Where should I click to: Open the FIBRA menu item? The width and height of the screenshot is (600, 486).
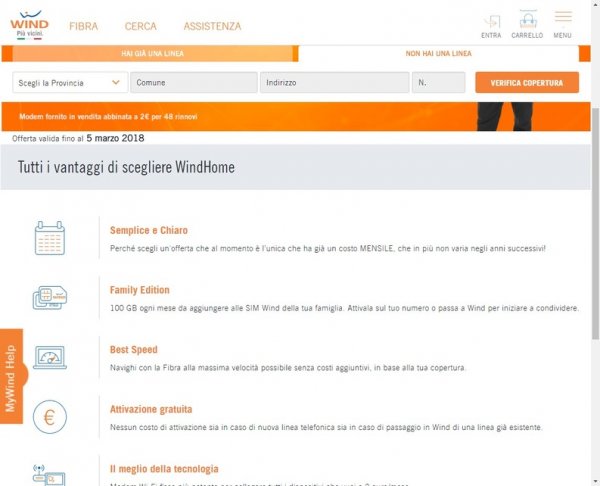pyautogui.click(x=83, y=26)
